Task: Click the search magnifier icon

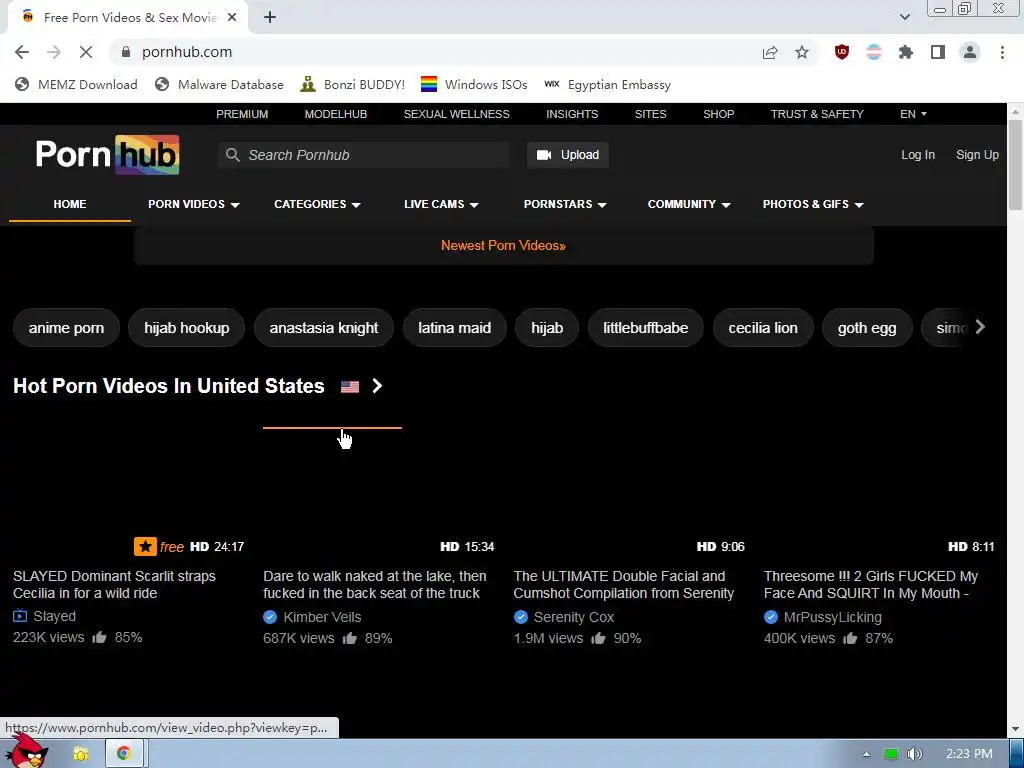Action: click(x=232, y=155)
